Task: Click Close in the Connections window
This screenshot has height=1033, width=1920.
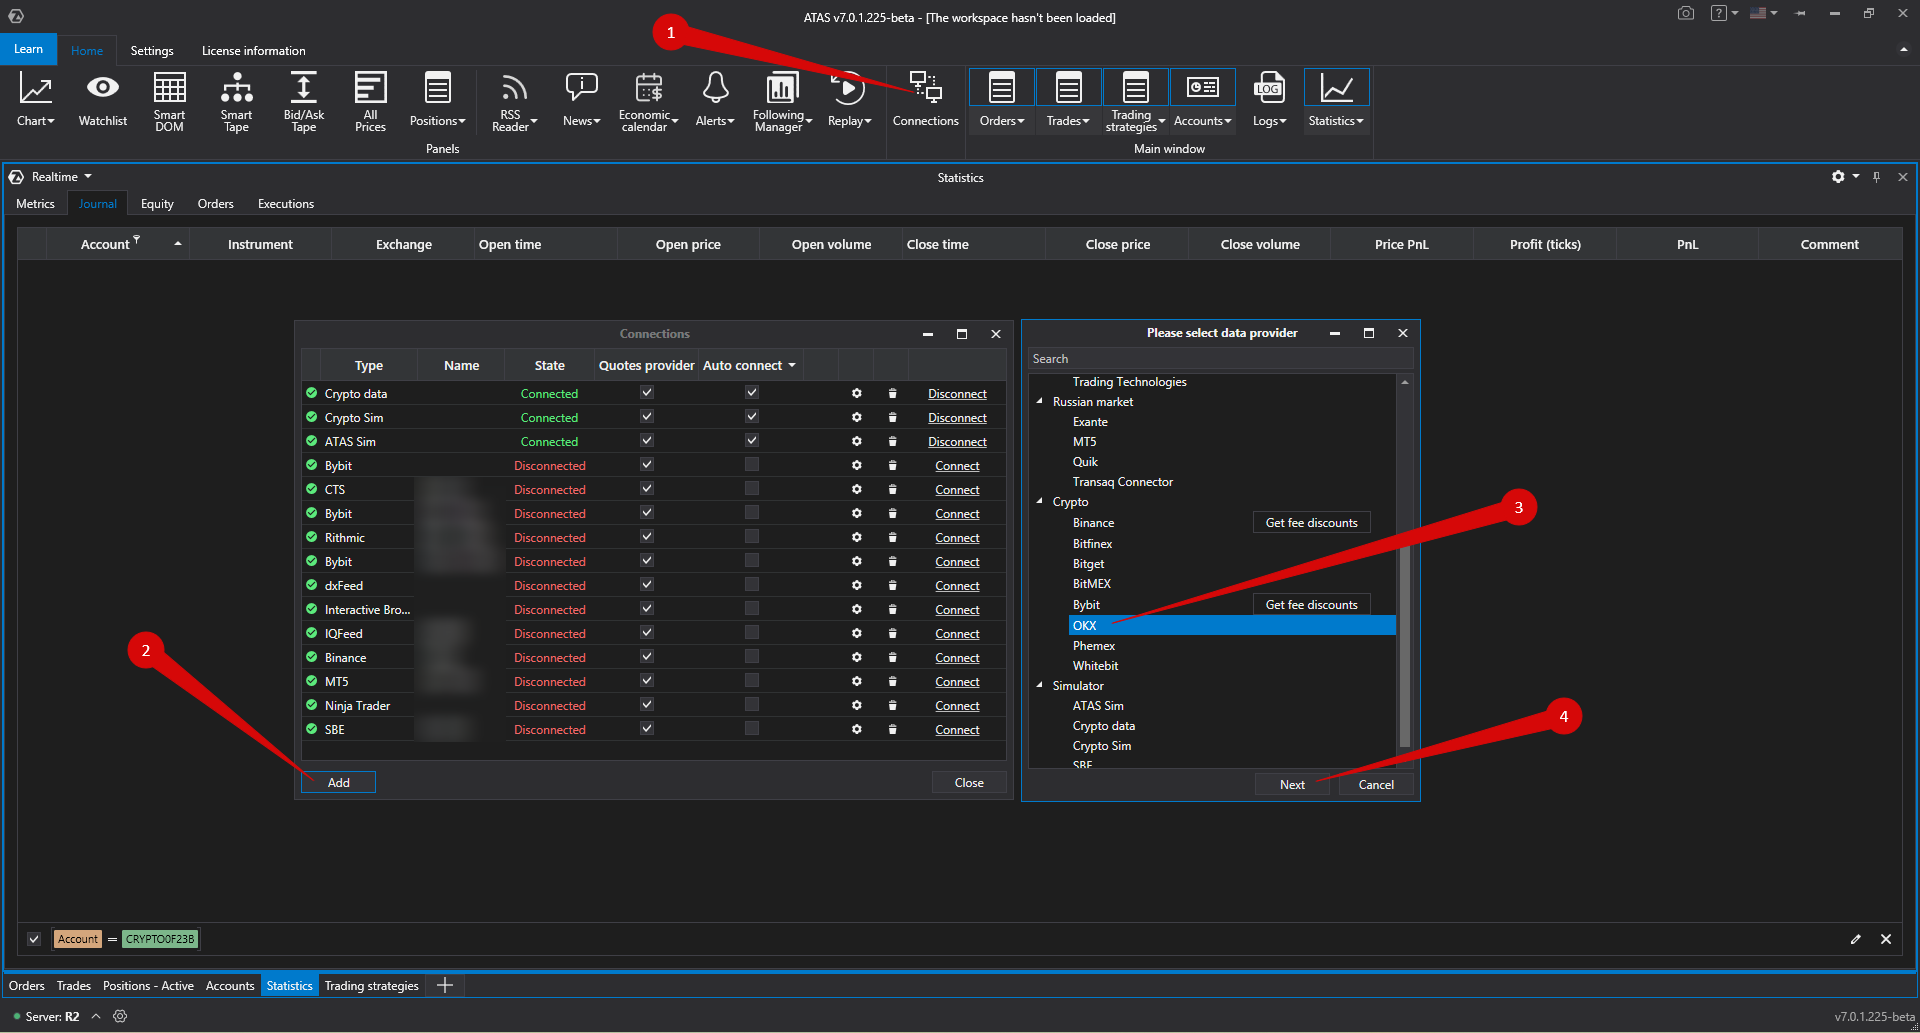Action: [x=969, y=783]
